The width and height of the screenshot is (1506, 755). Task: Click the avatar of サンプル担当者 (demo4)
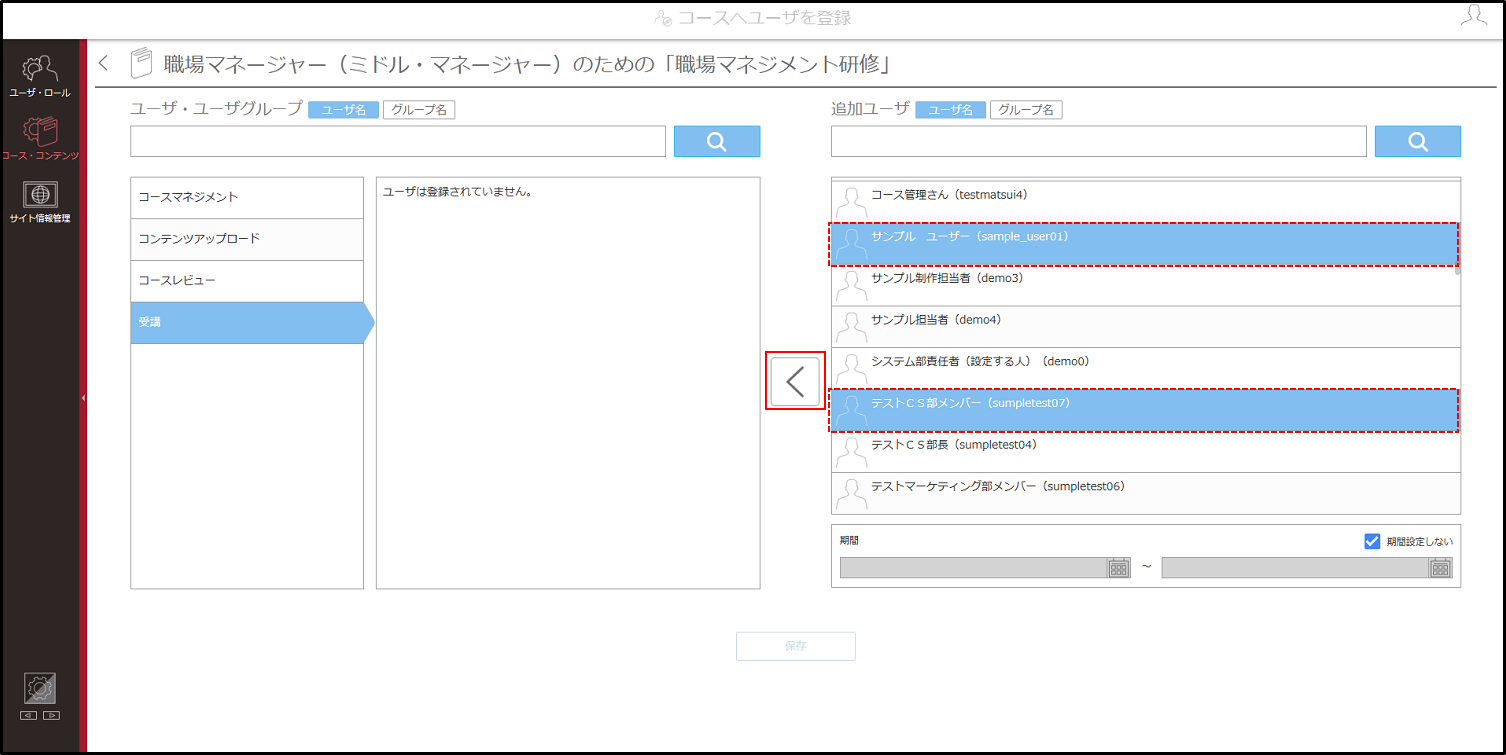(851, 327)
